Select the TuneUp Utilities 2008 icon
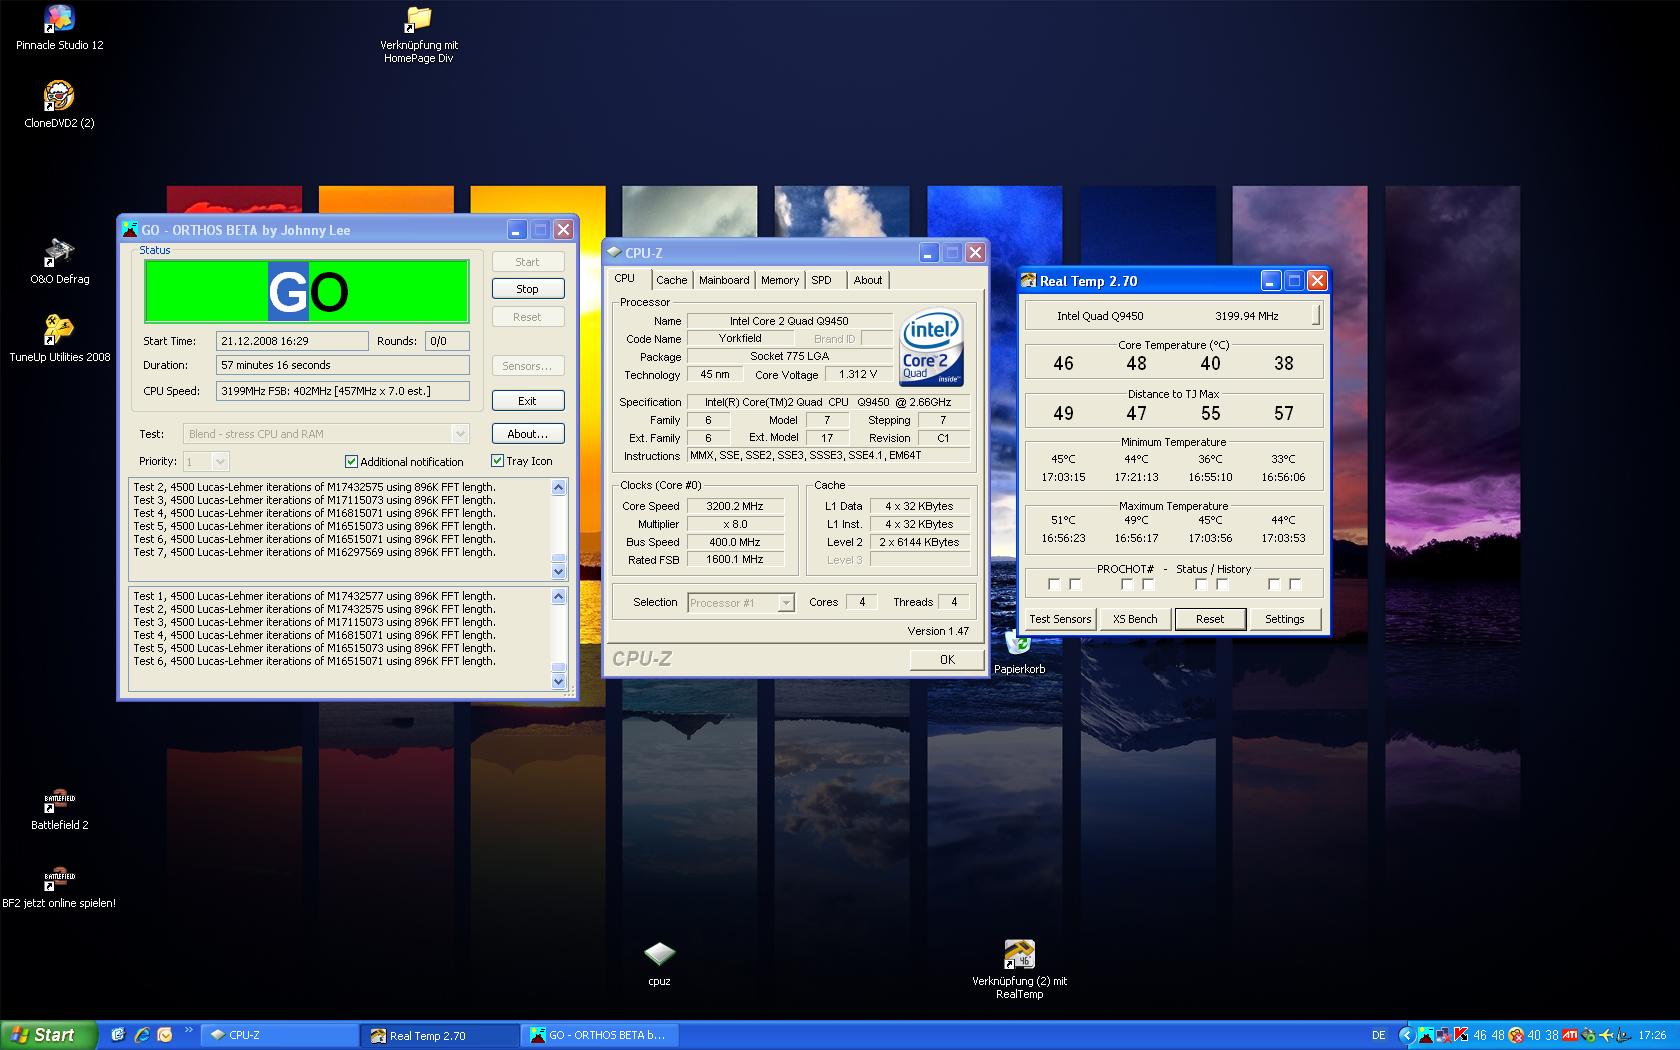Image resolution: width=1680 pixels, height=1050 pixels. coord(59,338)
